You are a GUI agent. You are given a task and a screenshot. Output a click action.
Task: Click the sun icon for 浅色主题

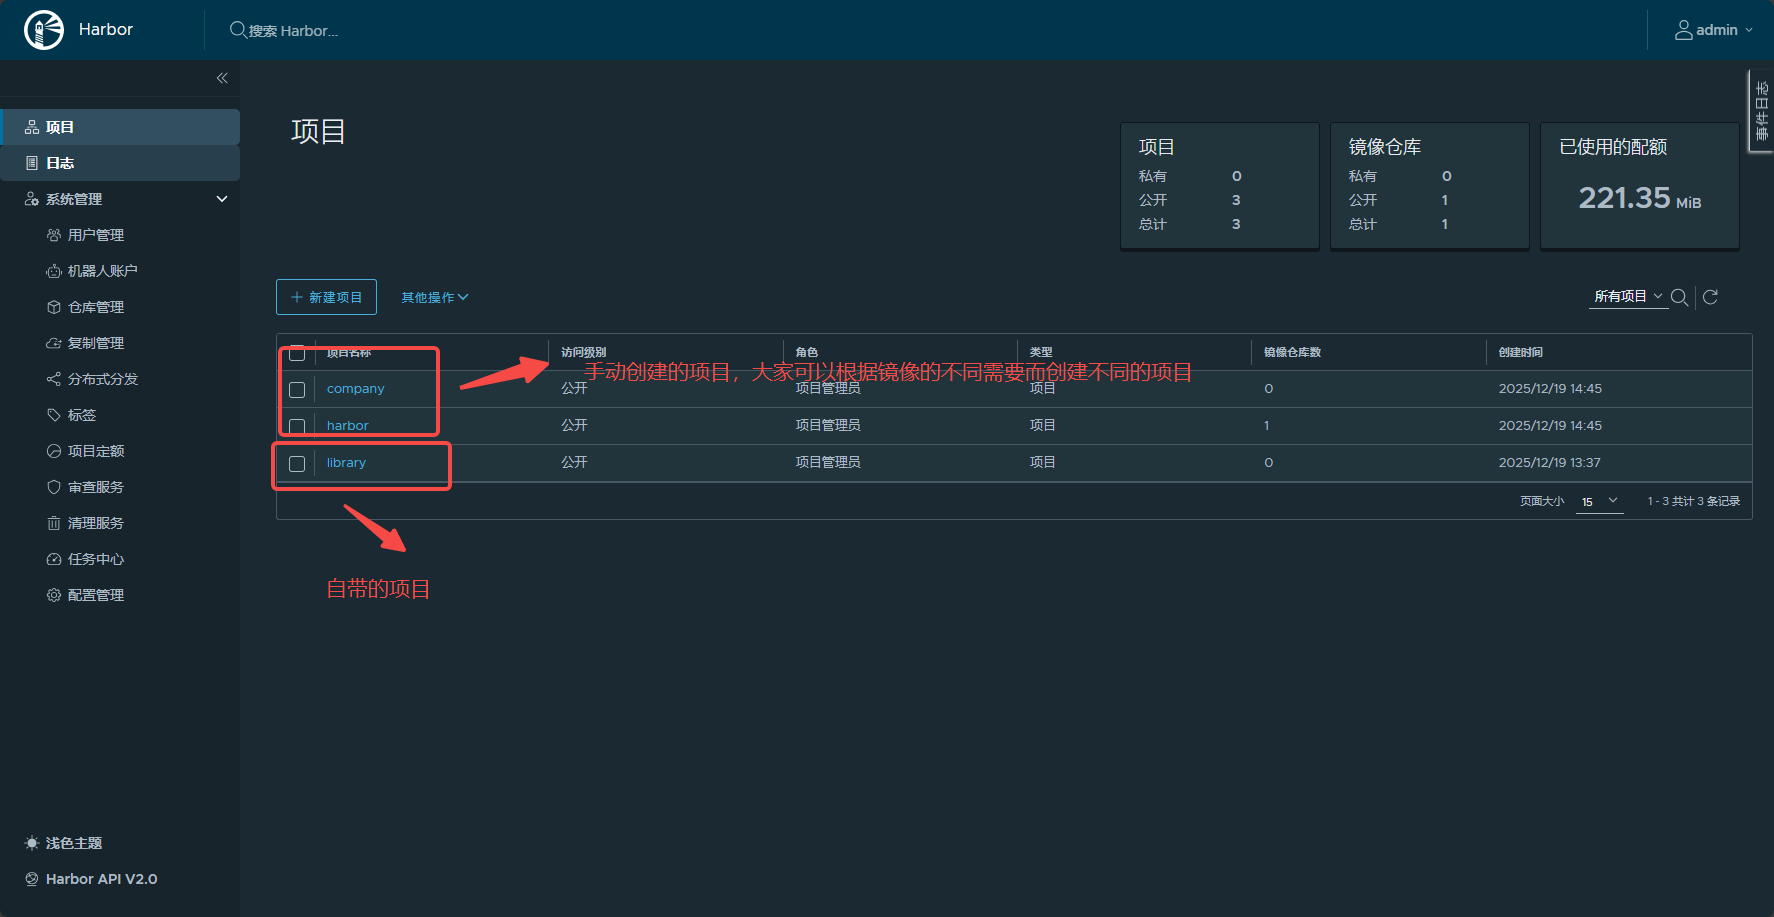[32, 843]
